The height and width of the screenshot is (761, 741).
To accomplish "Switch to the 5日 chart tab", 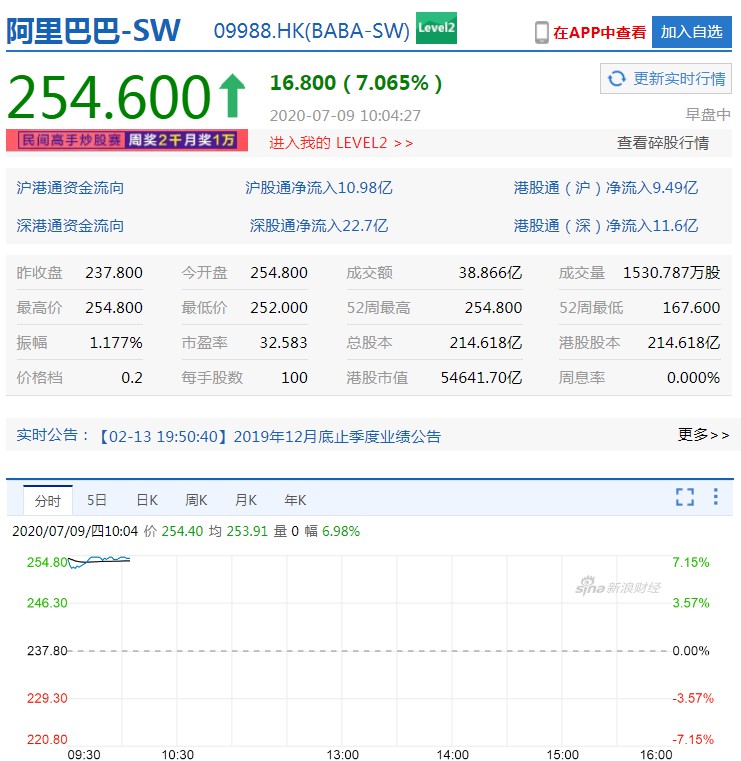I will (x=96, y=500).
